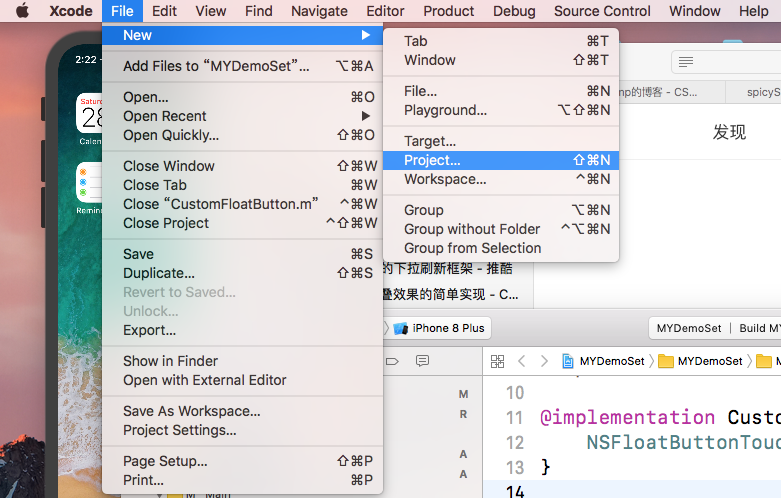Click MYDemoSet folder in jump bar
This screenshot has width=781, height=498.
pos(700,361)
